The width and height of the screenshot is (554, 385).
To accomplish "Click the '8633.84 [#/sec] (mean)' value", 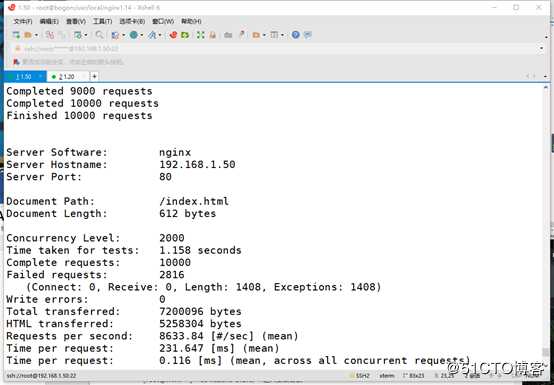I will click(229, 336).
